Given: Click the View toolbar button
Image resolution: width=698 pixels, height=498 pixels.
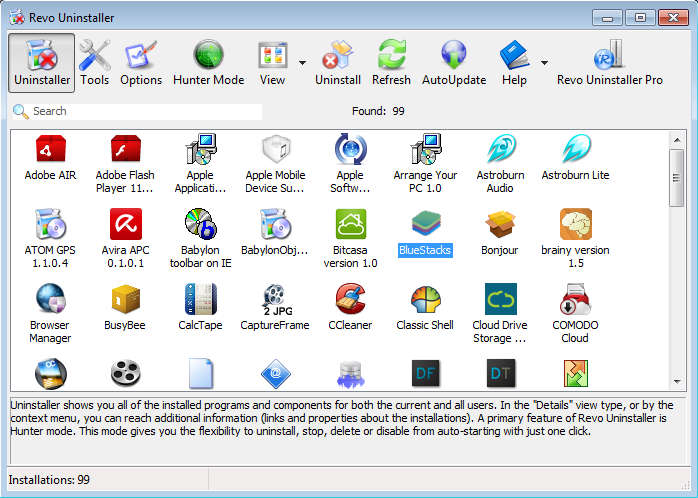Looking at the screenshot, I should pyautogui.click(x=272, y=62).
